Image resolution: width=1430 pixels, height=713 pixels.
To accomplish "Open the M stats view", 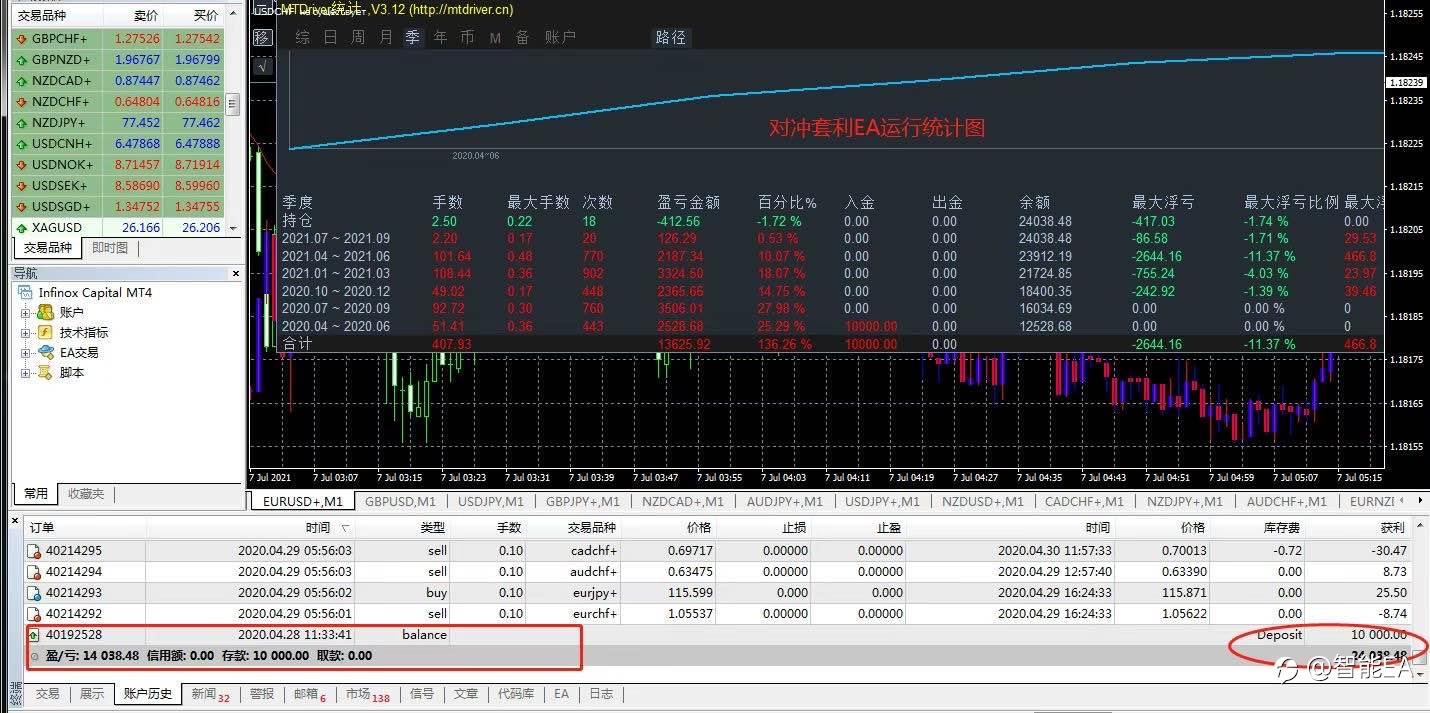I will click(495, 37).
